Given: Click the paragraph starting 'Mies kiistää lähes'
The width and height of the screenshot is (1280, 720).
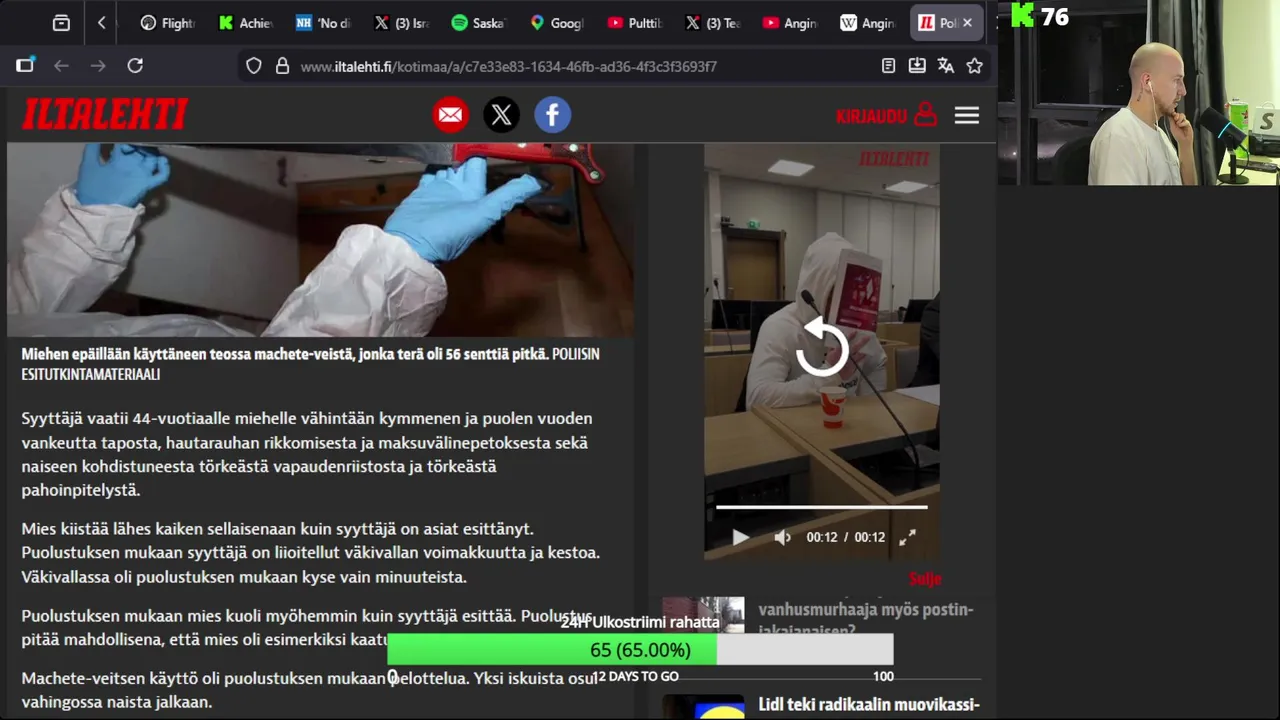Looking at the screenshot, I should 311,552.
